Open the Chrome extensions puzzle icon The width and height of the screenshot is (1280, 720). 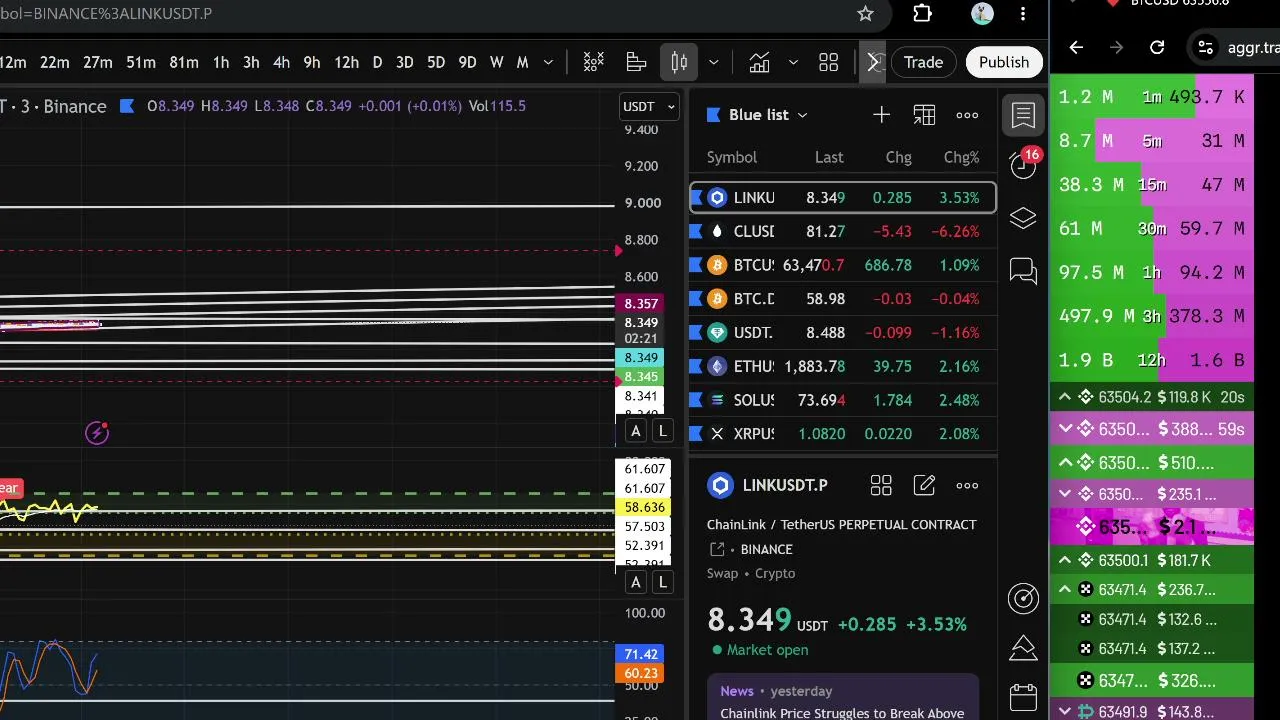[x=922, y=14]
